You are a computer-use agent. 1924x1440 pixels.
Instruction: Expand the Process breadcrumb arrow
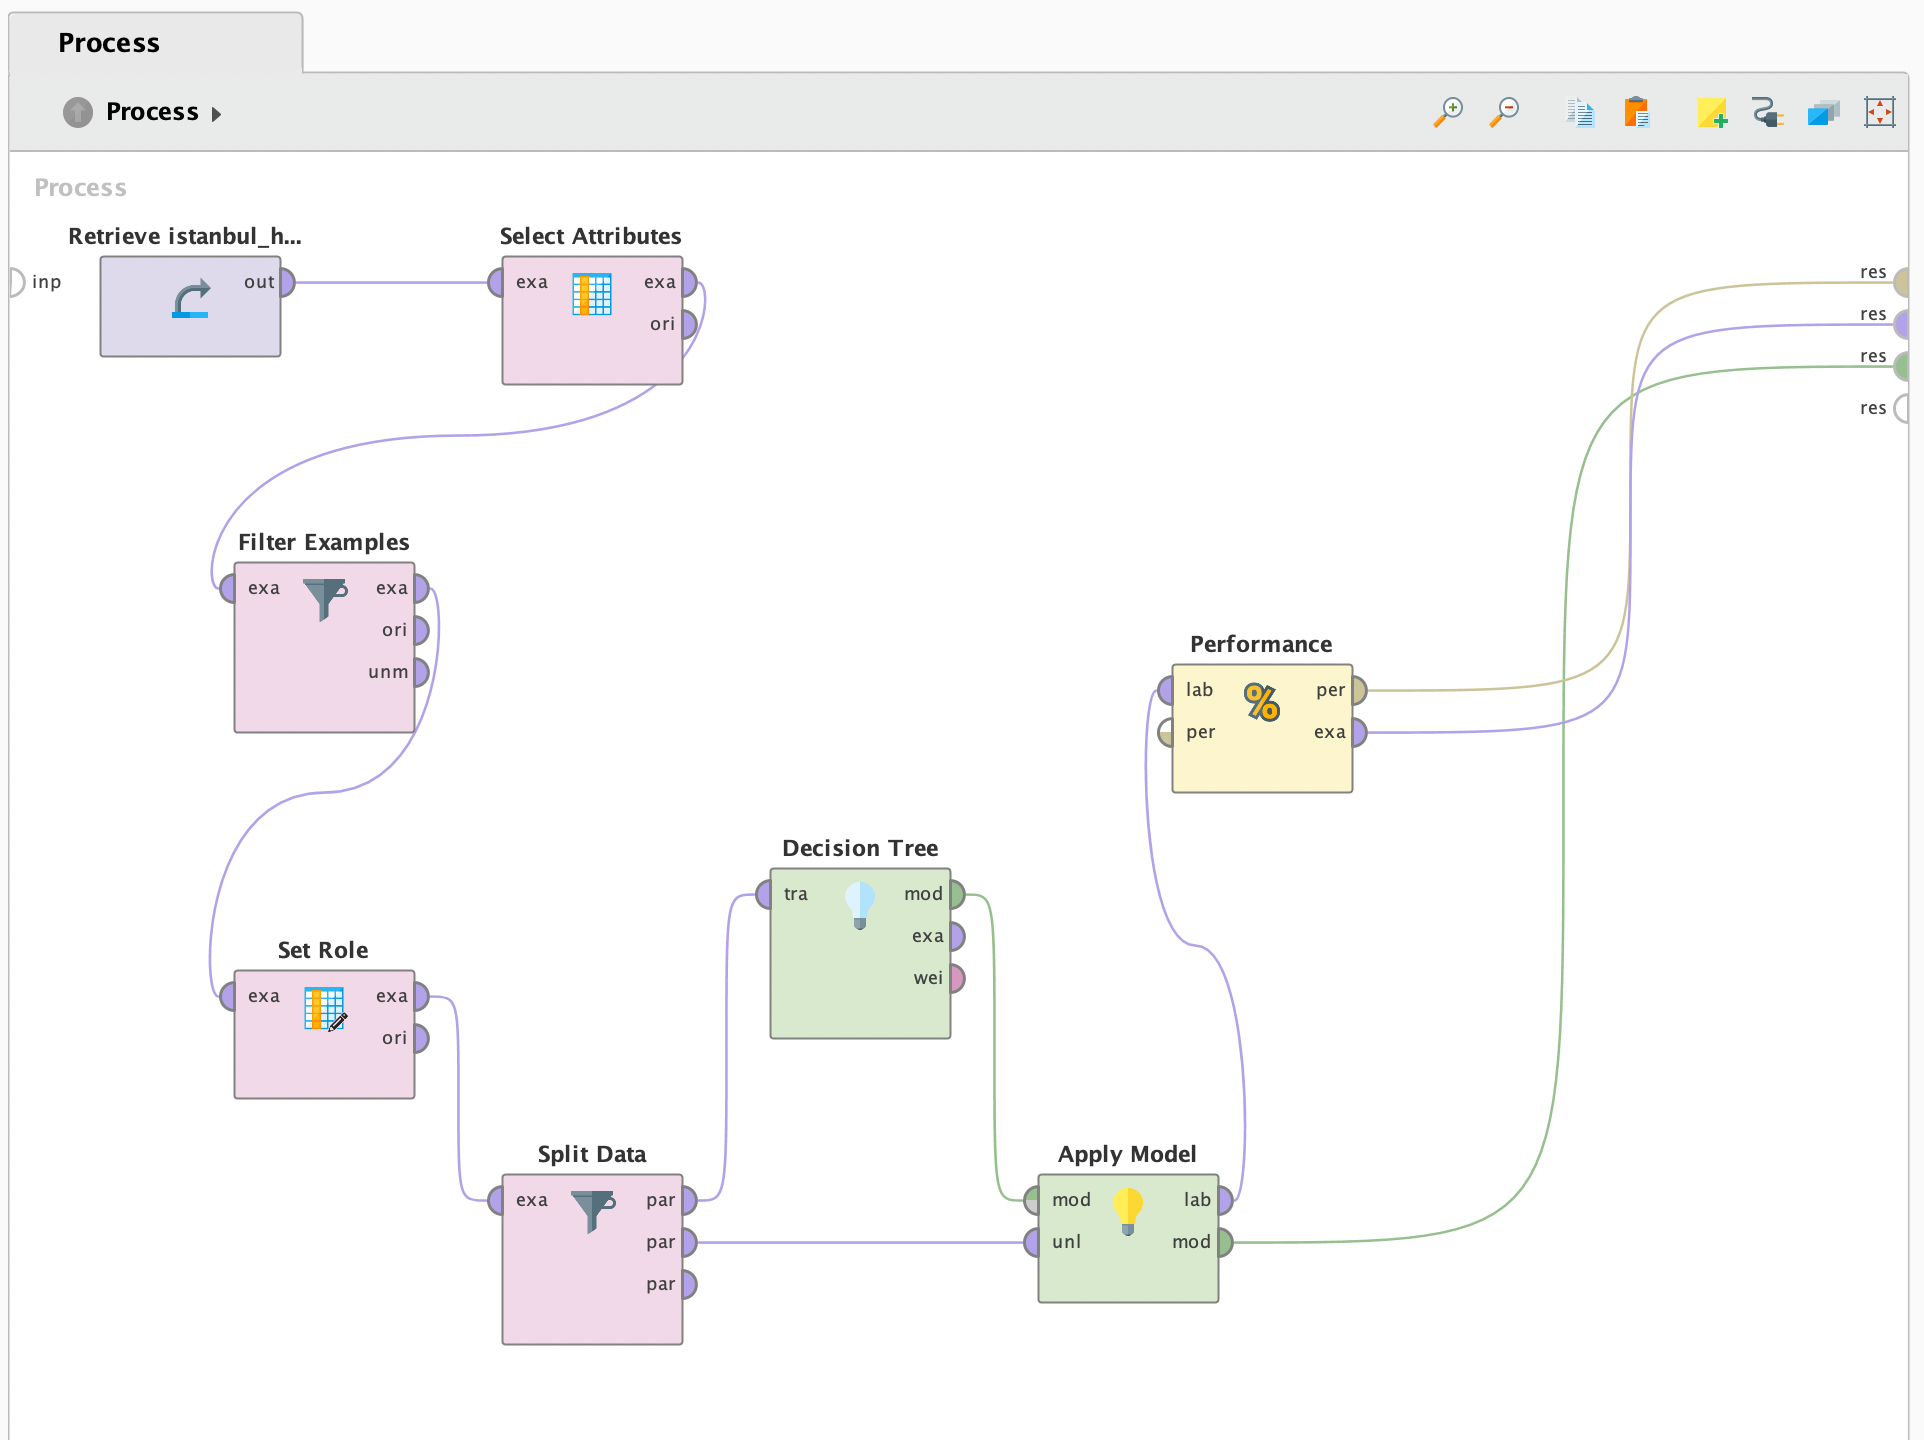pyautogui.click(x=216, y=114)
